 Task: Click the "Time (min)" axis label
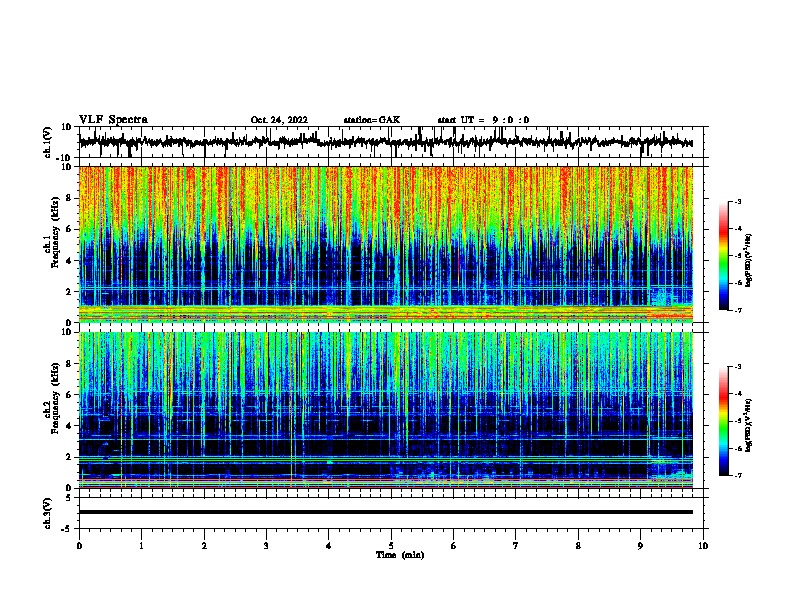pos(400,555)
